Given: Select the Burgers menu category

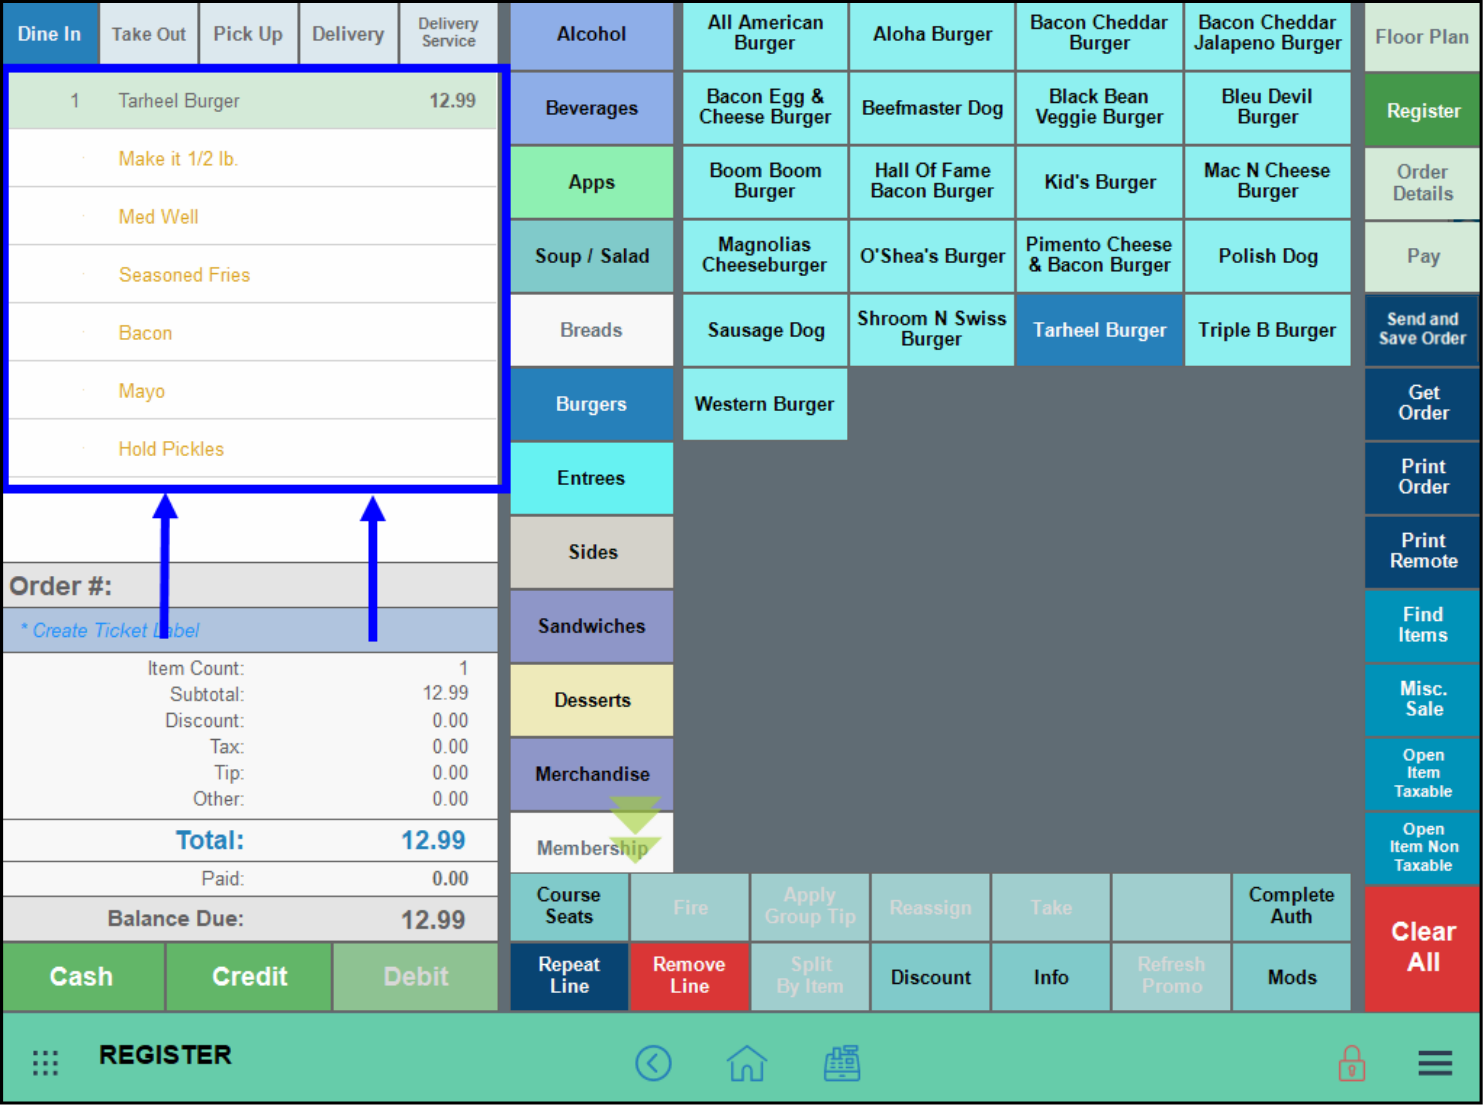Looking at the screenshot, I should [591, 404].
